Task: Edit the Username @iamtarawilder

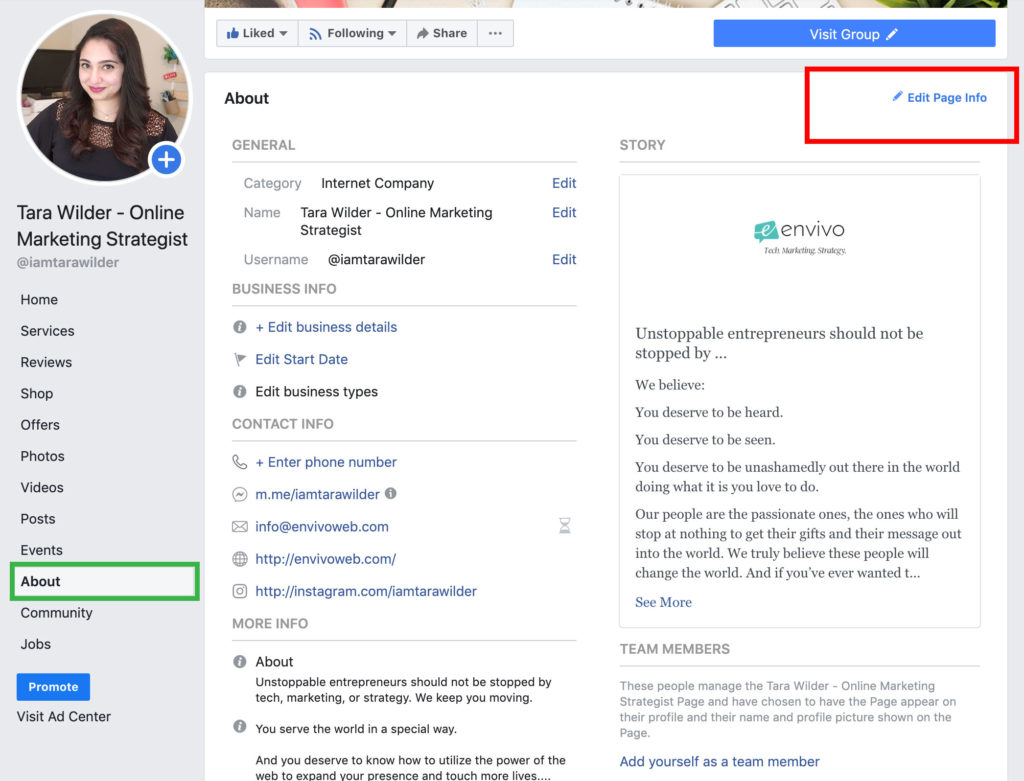Action: coord(564,260)
